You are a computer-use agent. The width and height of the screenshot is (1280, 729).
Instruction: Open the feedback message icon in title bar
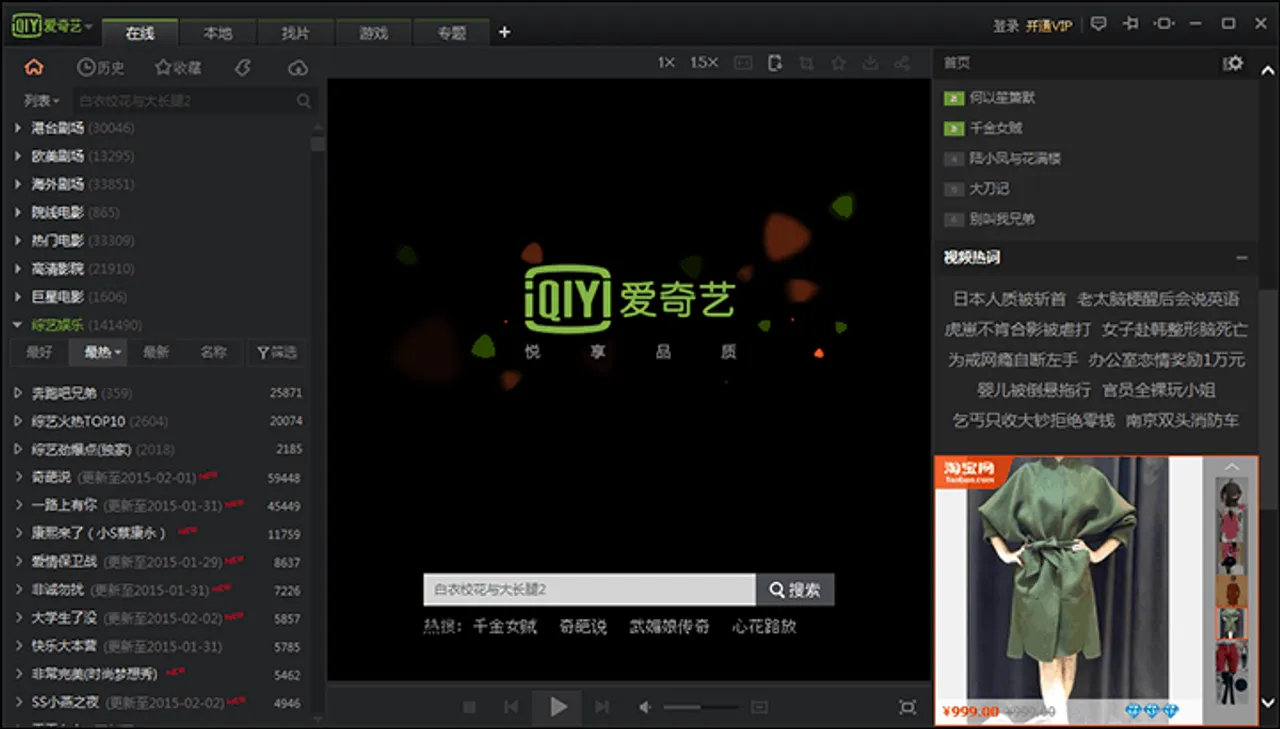[1099, 24]
